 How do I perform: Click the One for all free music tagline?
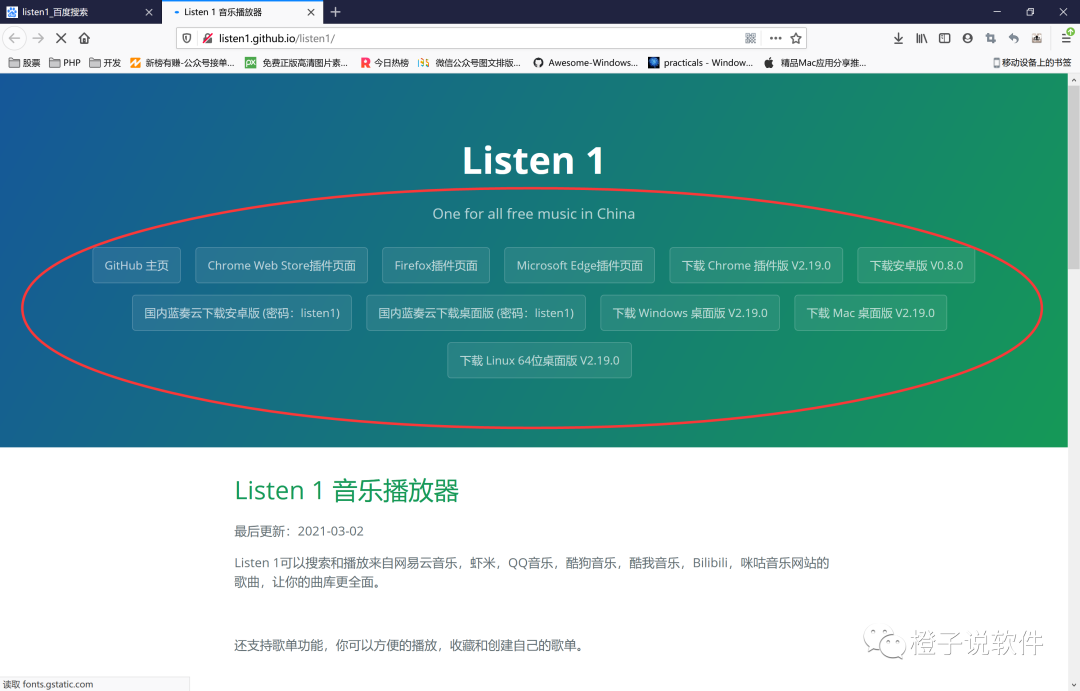[x=534, y=214]
